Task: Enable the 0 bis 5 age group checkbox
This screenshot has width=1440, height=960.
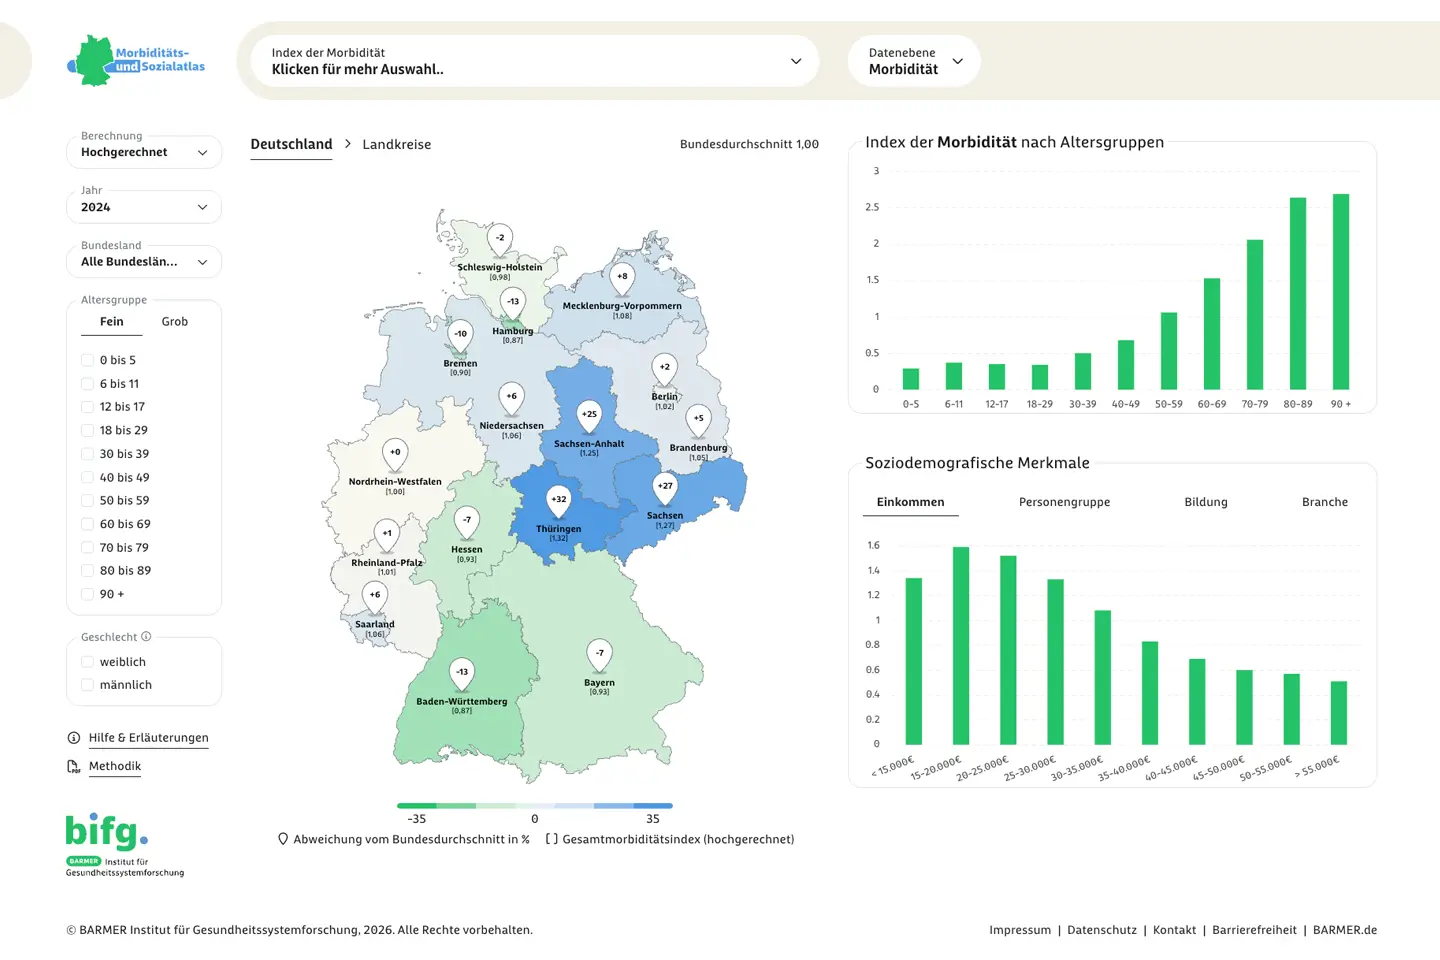Action: [x=87, y=360]
